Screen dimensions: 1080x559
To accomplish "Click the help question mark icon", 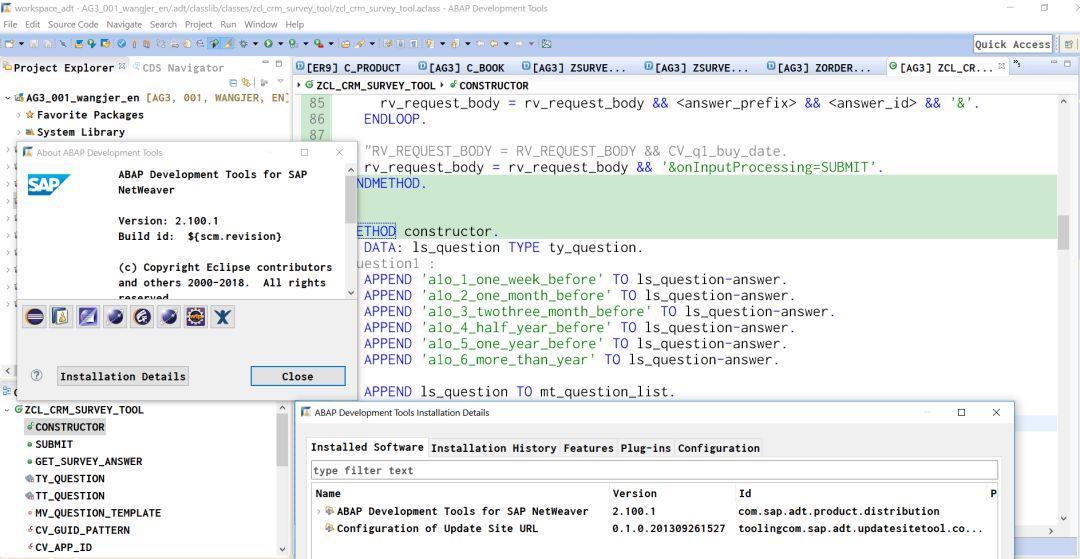I will tap(37, 376).
